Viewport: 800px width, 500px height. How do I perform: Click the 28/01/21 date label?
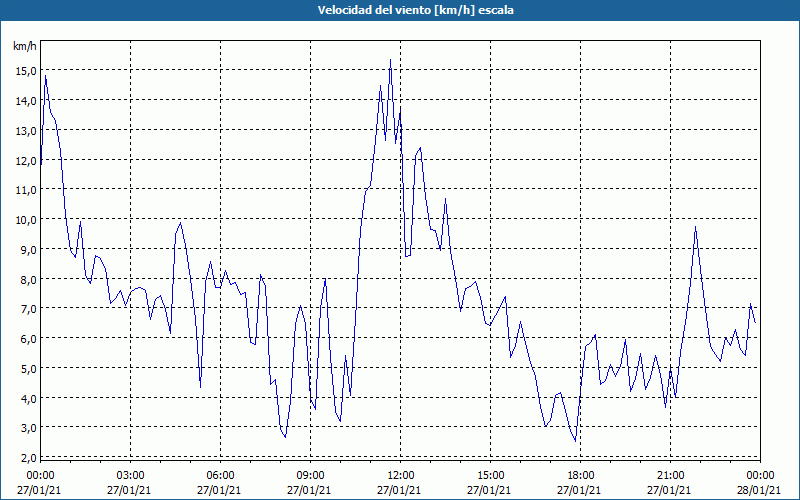[760, 490]
